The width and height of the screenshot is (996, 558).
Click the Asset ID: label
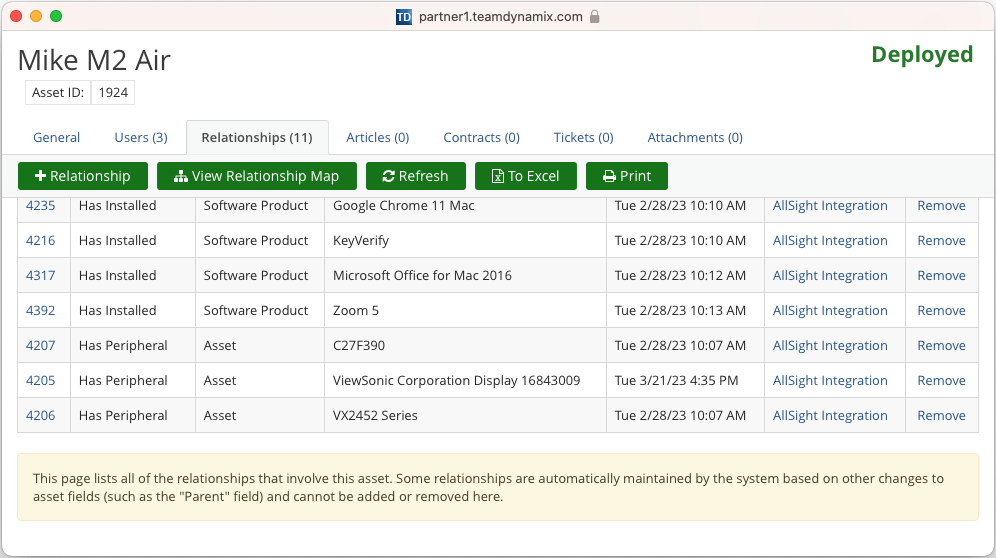(x=58, y=92)
